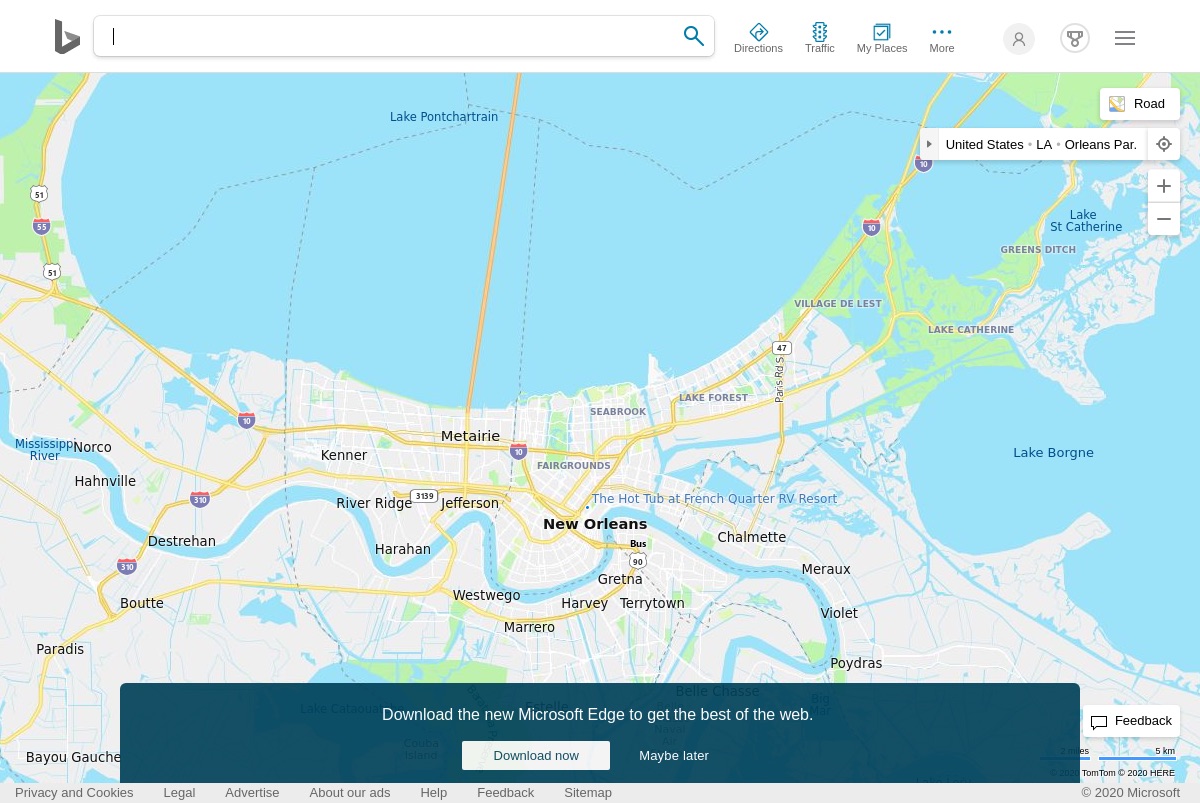Open Microsoft Rewards trophy icon
1200x803 pixels.
(x=1075, y=39)
